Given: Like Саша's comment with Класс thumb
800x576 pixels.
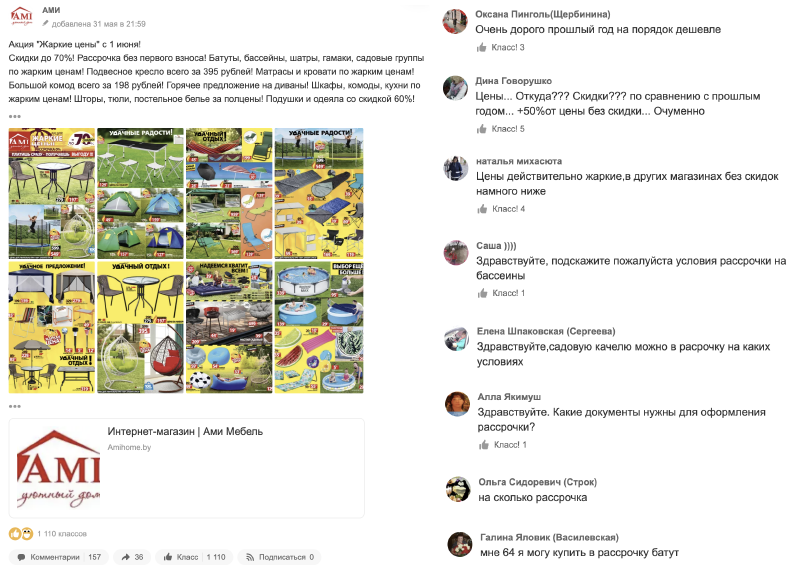Looking at the screenshot, I should 501,293.
